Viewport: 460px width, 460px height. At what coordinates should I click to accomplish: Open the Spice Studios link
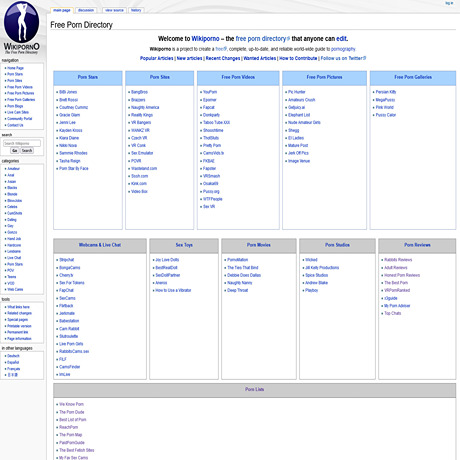pyautogui.click(x=317, y=275)
